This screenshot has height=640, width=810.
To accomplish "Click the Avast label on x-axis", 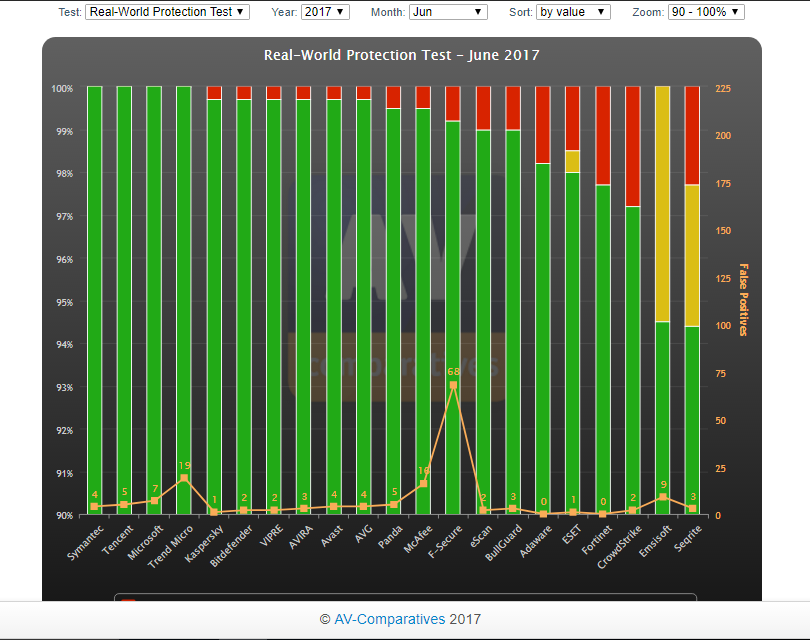I will coord(332,536).
